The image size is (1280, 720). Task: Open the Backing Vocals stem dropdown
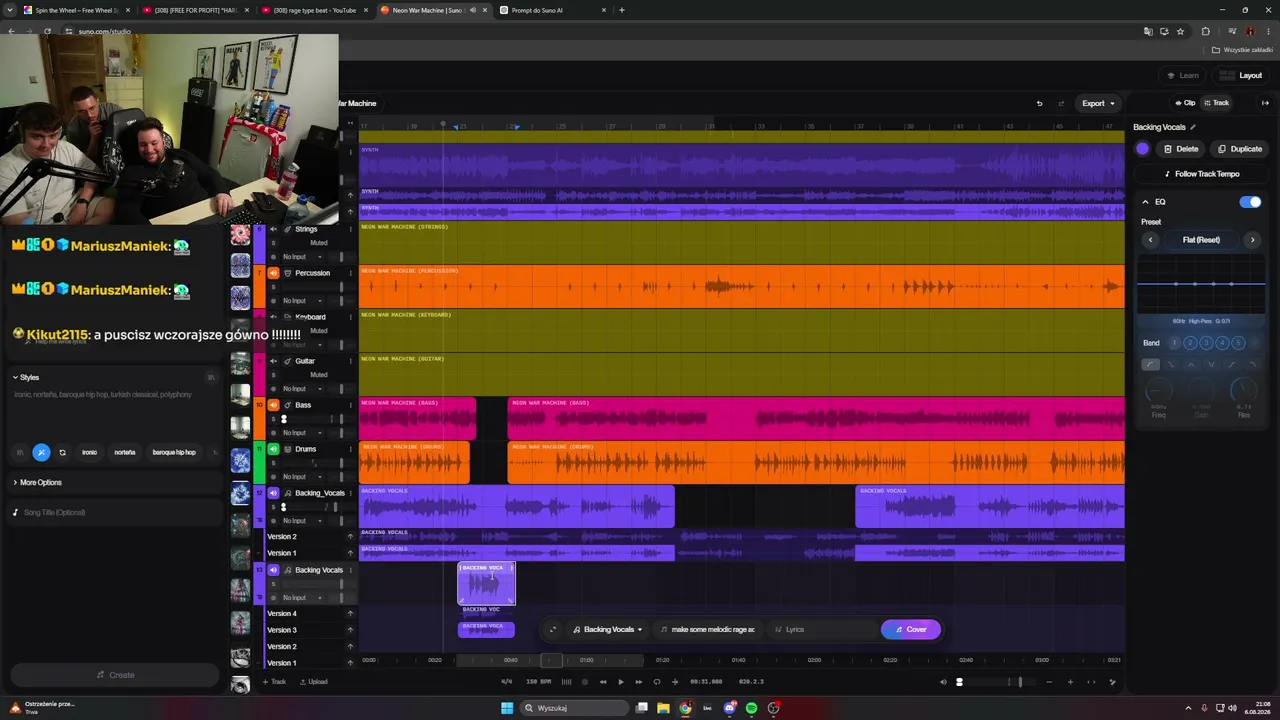click(607, 629)
